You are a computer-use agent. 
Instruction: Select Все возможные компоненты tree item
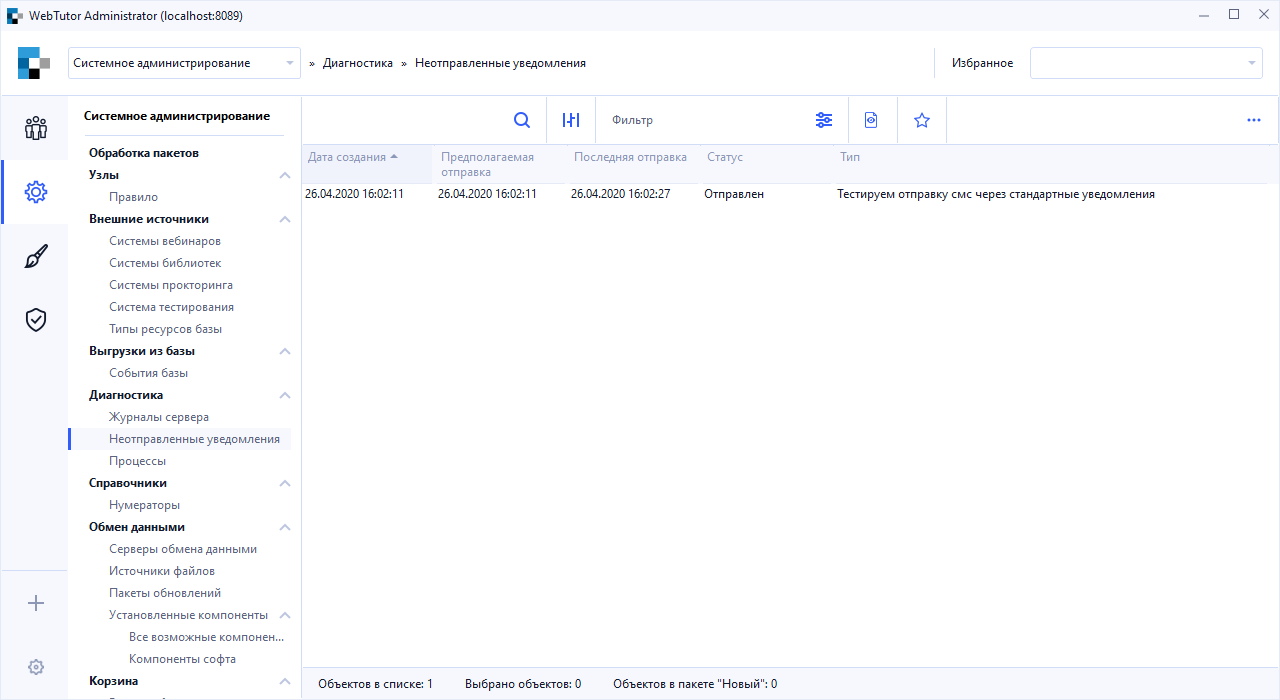tap(206, 637)
